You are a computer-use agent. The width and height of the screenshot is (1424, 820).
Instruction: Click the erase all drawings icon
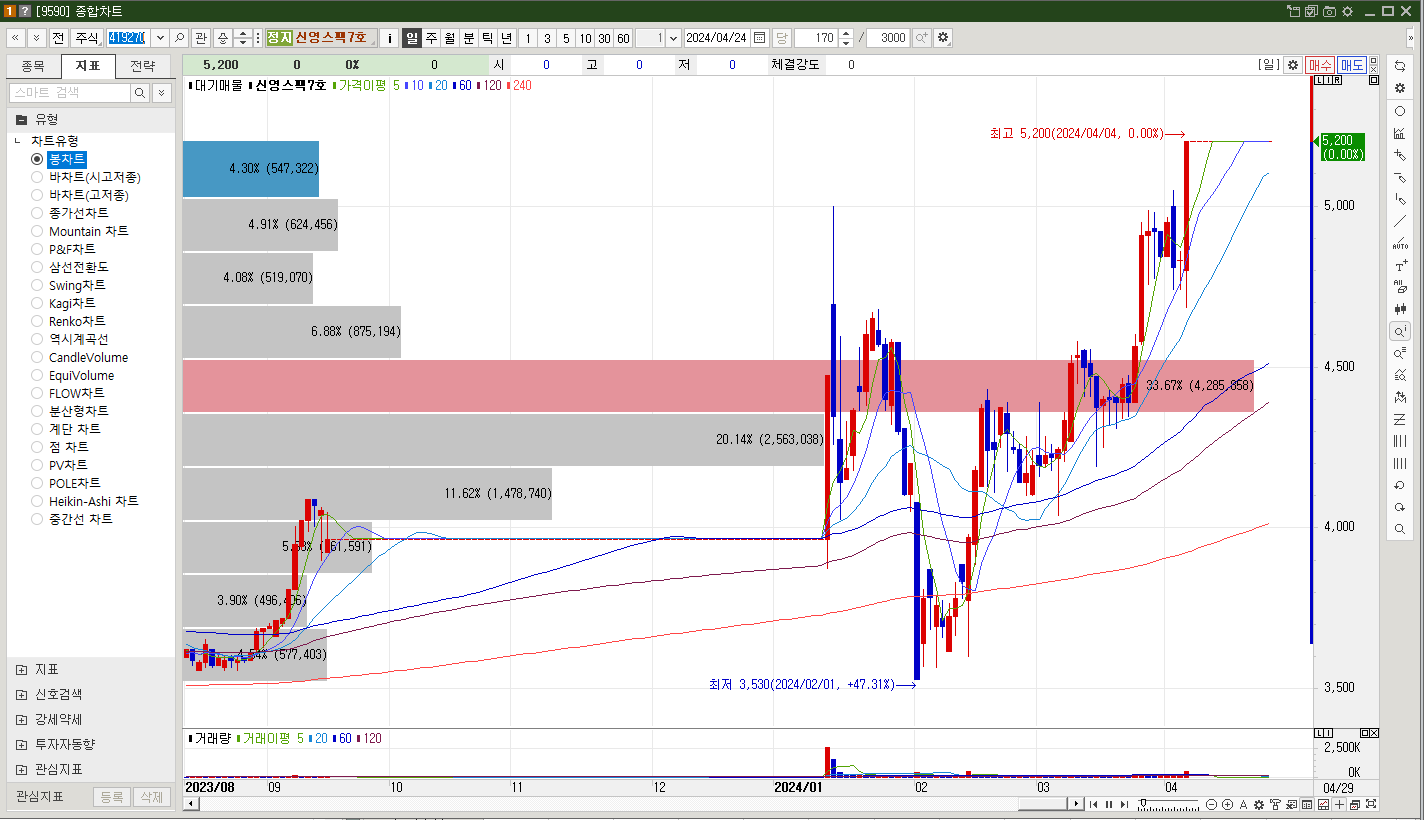[x=1400, y=287]
